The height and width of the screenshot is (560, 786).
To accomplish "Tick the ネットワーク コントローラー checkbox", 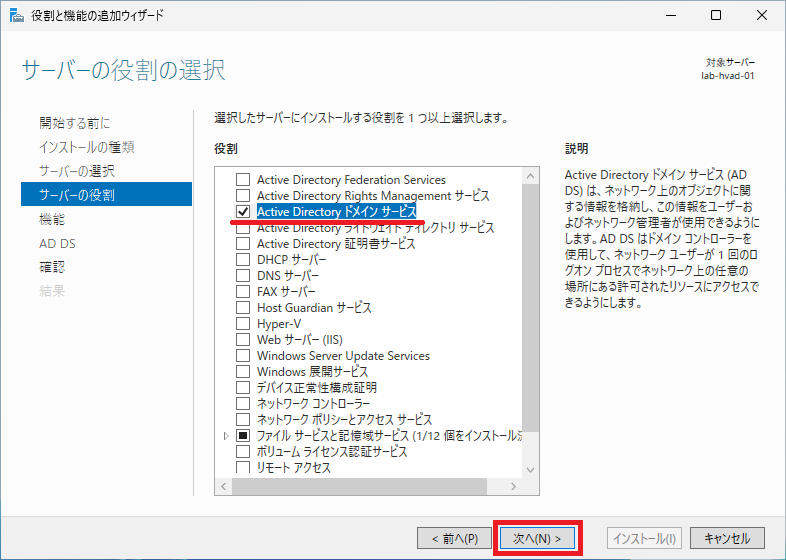I will tap(243, 404).
